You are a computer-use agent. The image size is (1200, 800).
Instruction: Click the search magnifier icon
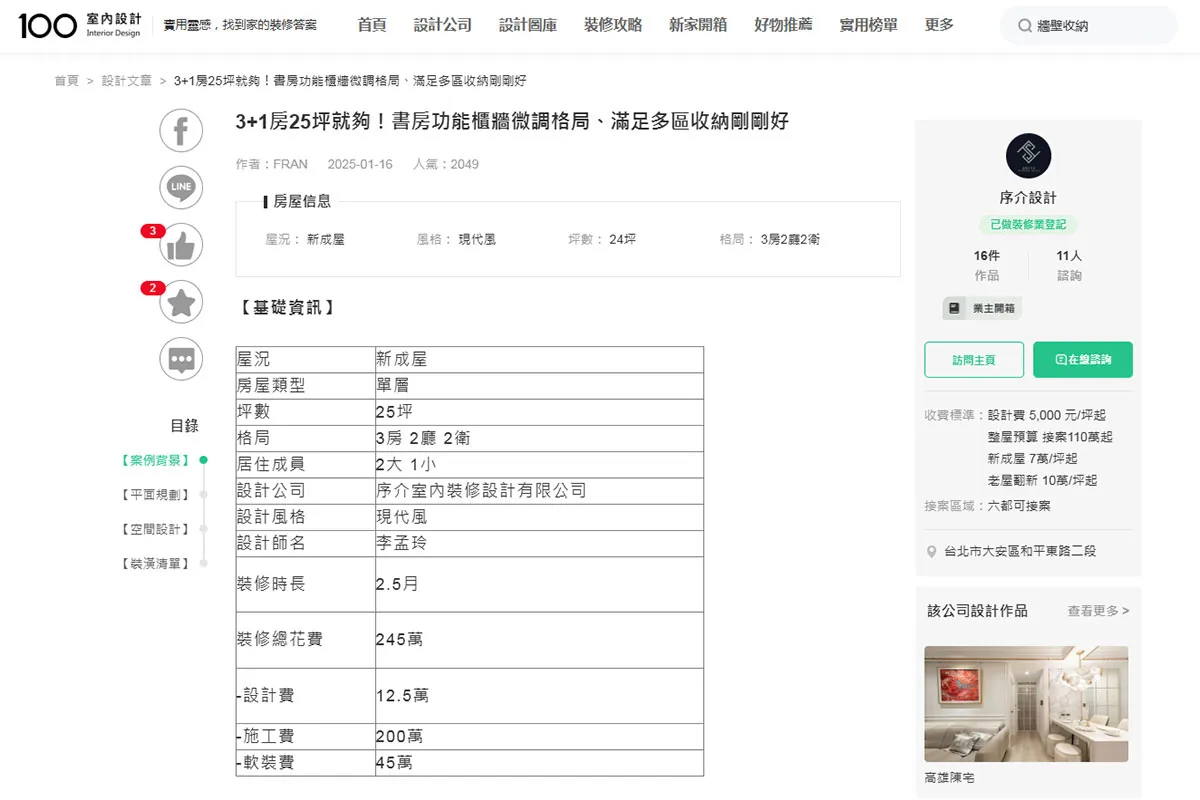[1025, 26]
